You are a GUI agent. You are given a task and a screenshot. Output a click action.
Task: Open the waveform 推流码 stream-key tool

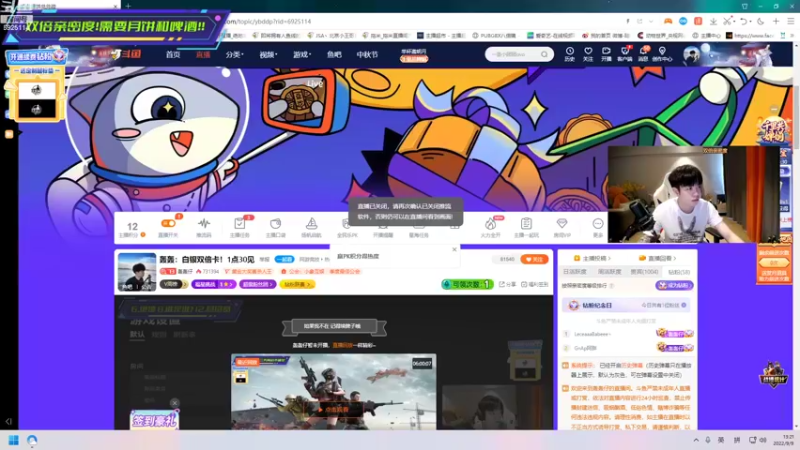(204, 228)
